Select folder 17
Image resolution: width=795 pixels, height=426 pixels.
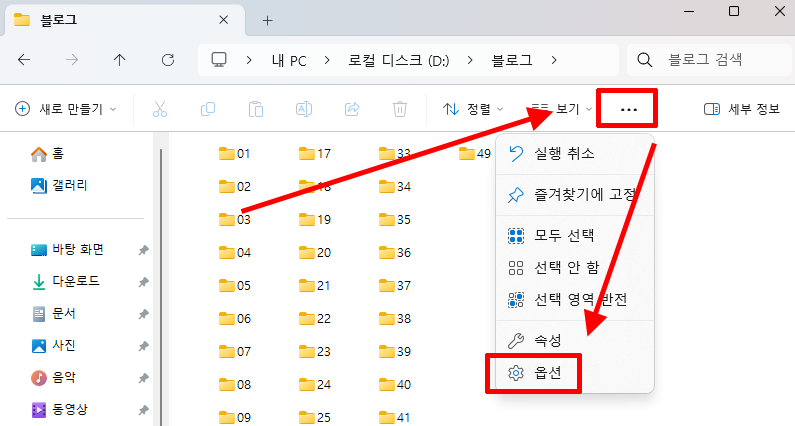pyautogui.click(x=315, y=153)
